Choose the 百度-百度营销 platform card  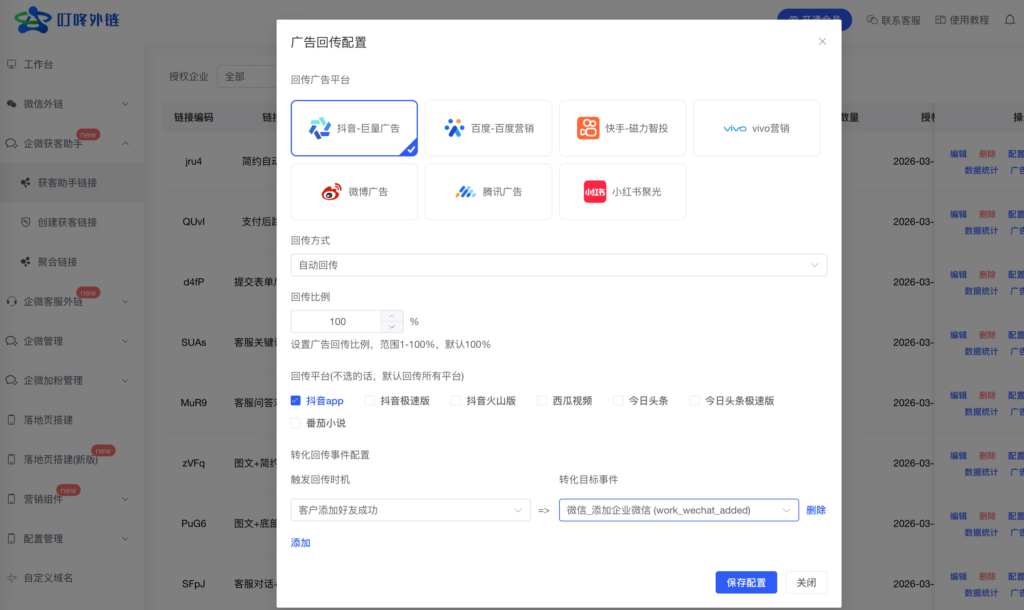pyautogui.click(x=488, y=128)
